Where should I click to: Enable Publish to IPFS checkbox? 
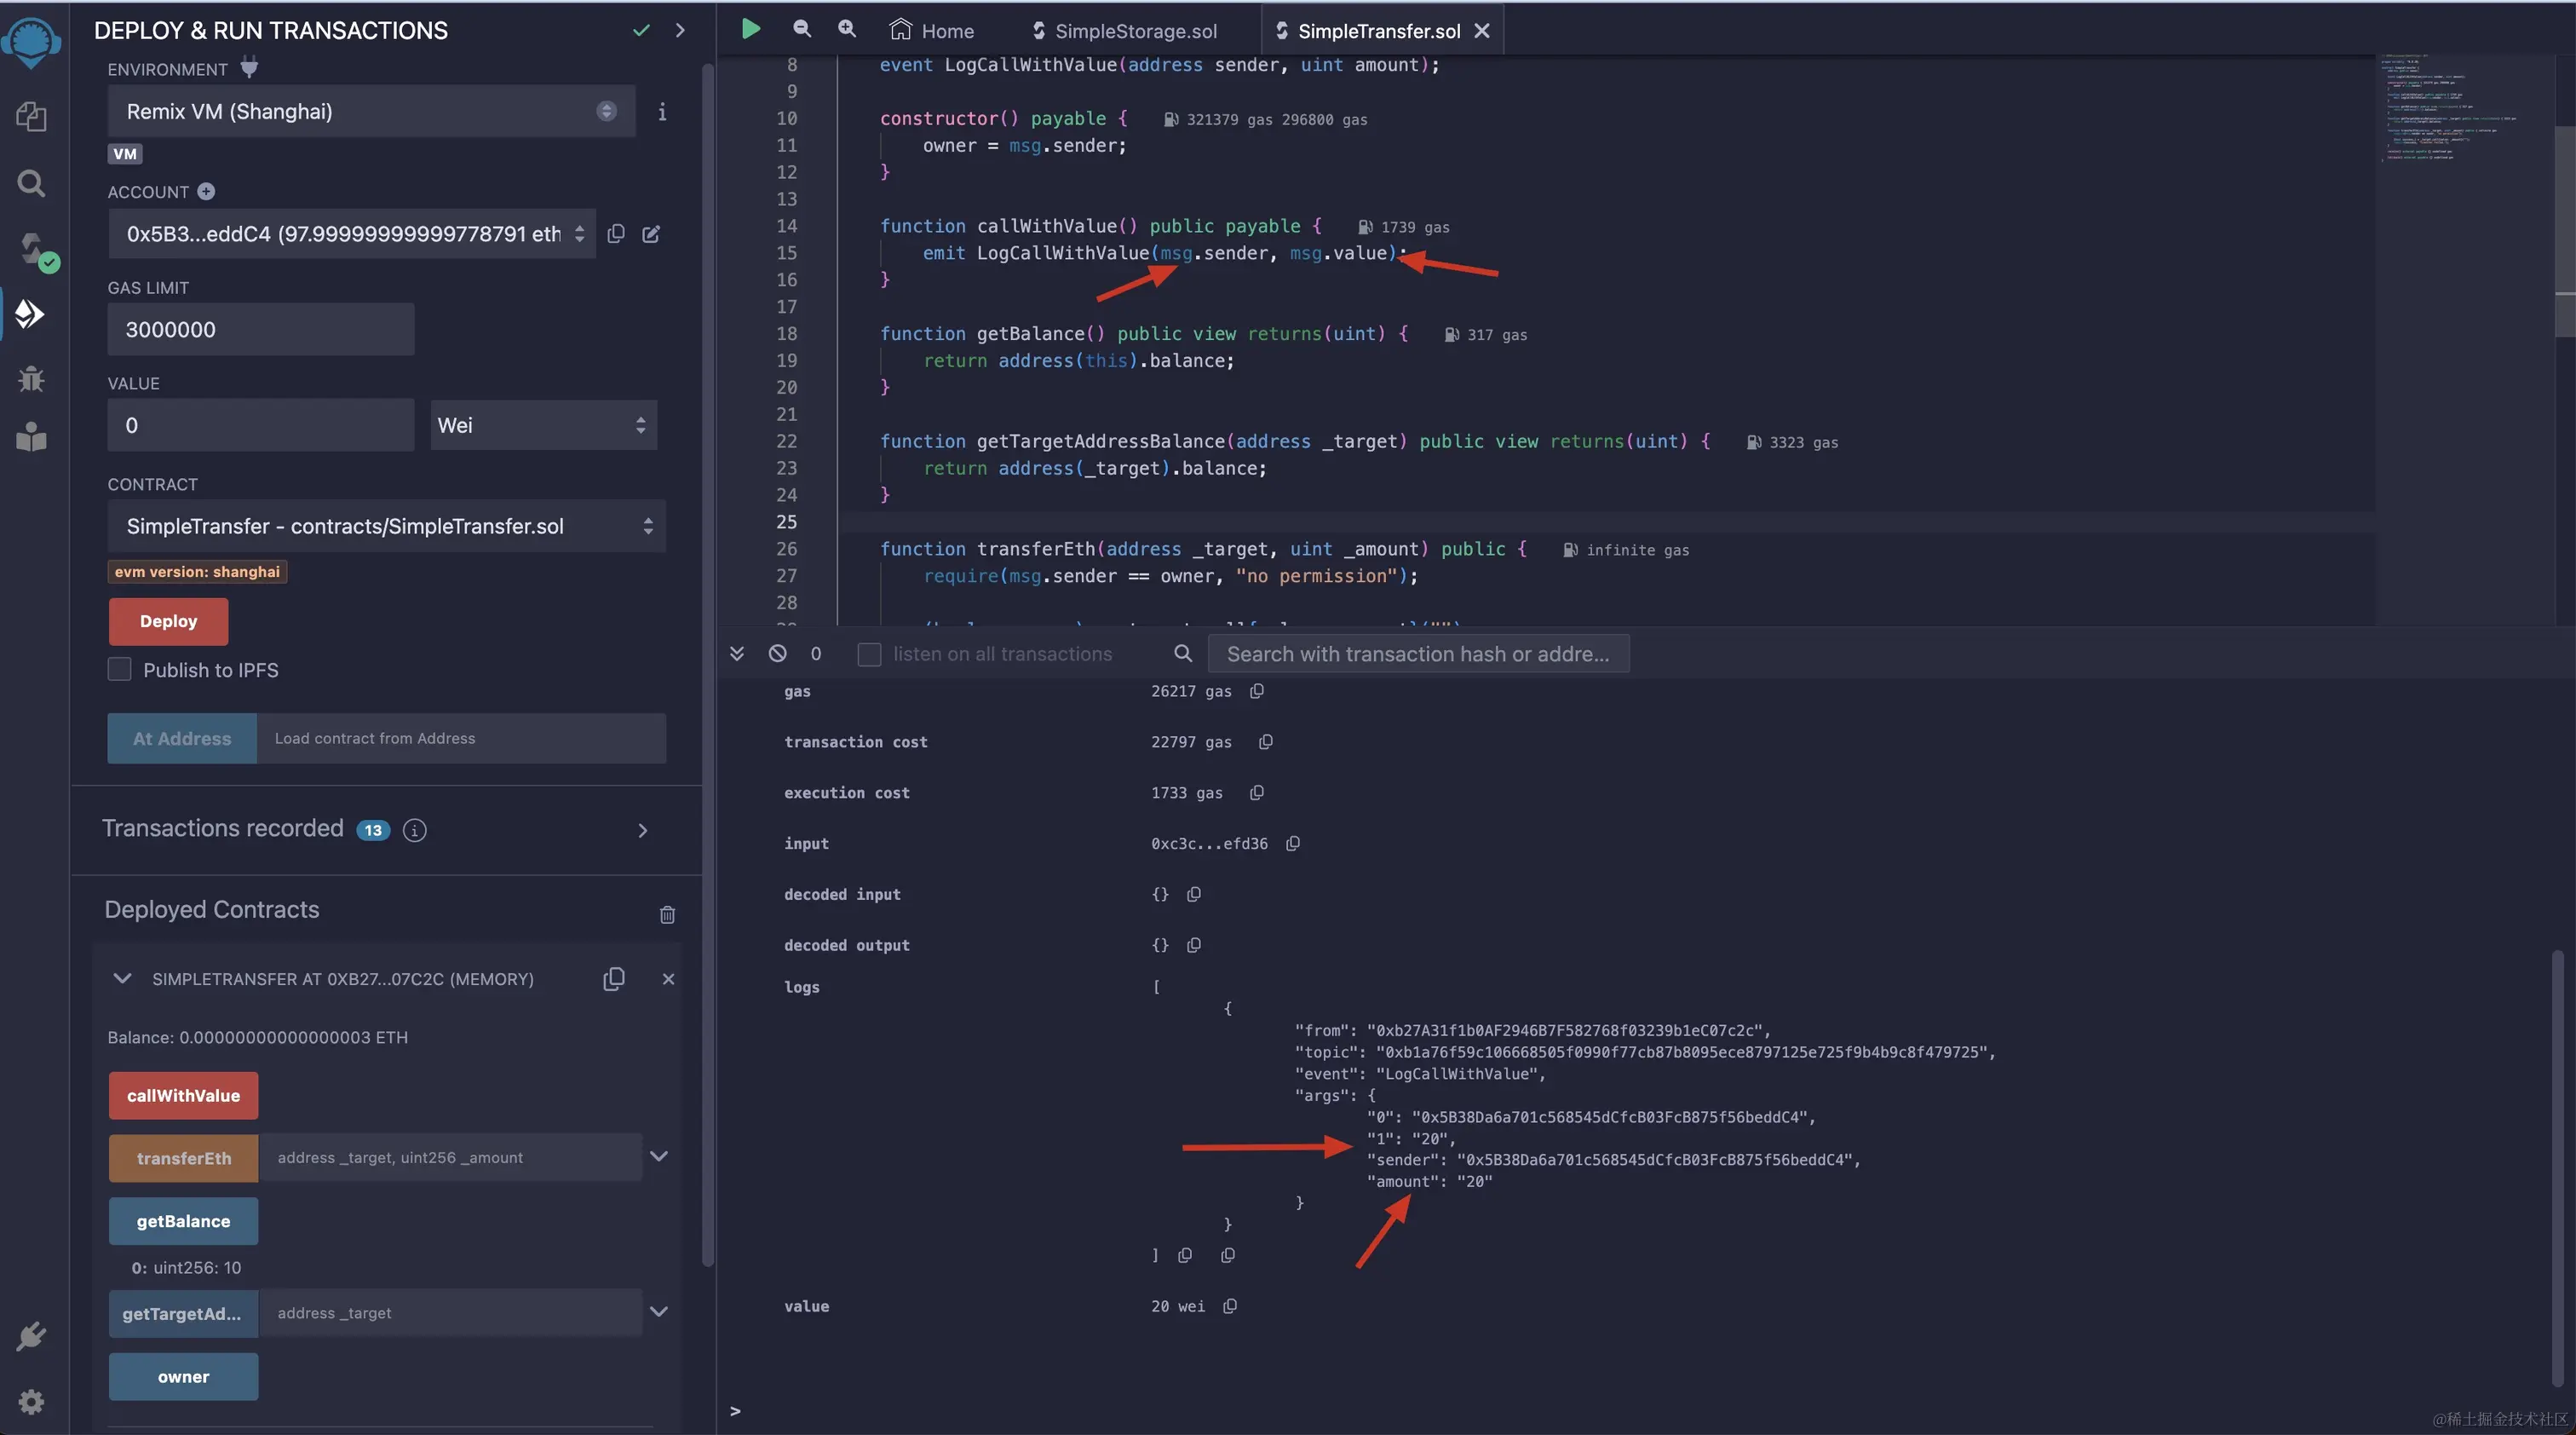[119, 669]
